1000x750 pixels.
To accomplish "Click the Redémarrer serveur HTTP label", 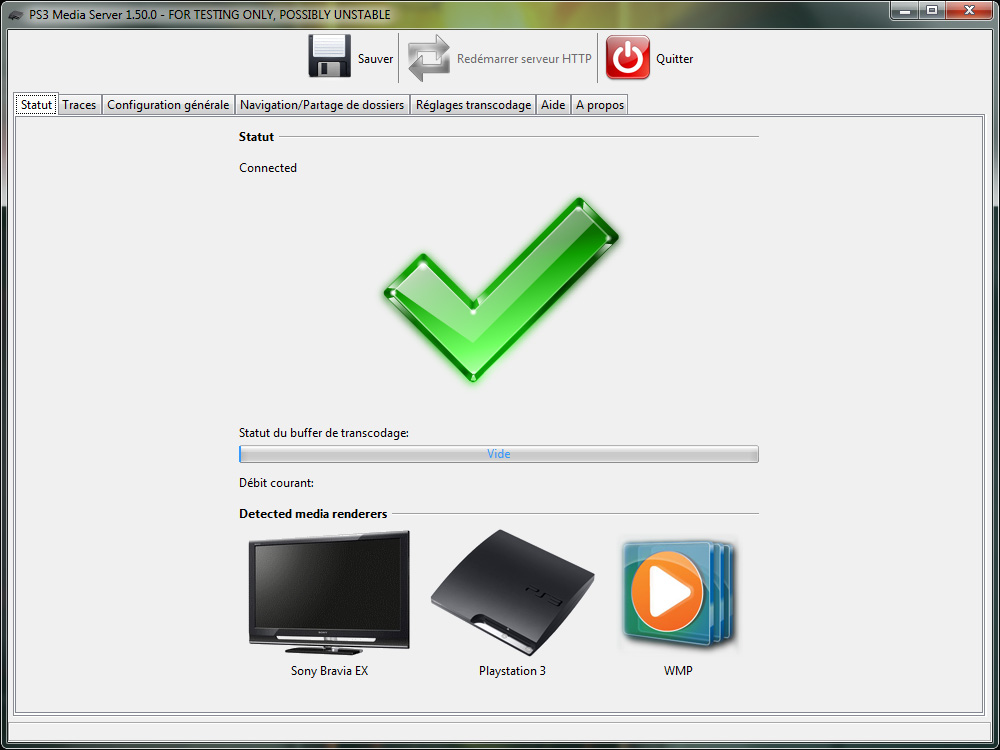I will pos(524,59).
